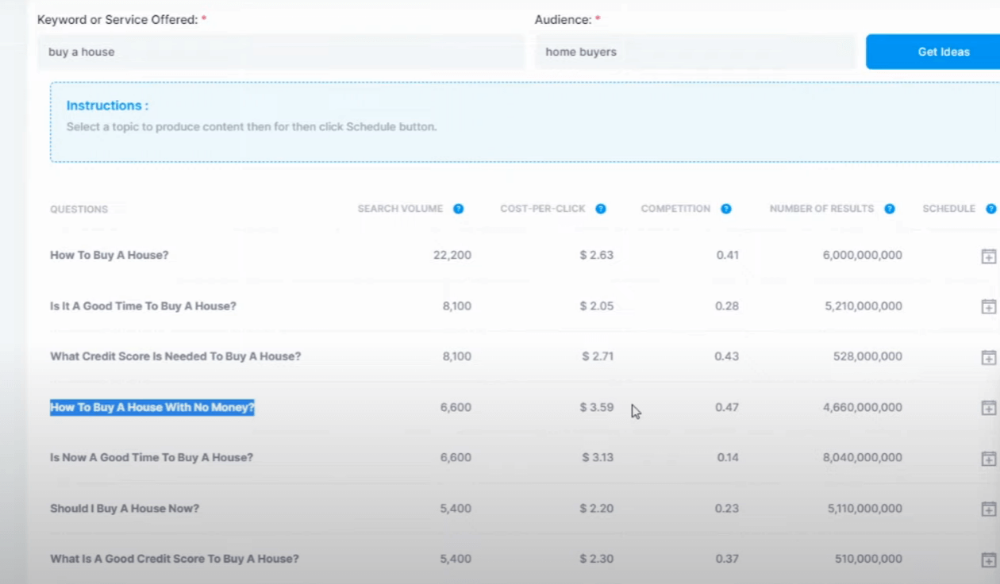1000x584 pixels.
Task: Click the Number of Results column header
Action: pos(821,208)
